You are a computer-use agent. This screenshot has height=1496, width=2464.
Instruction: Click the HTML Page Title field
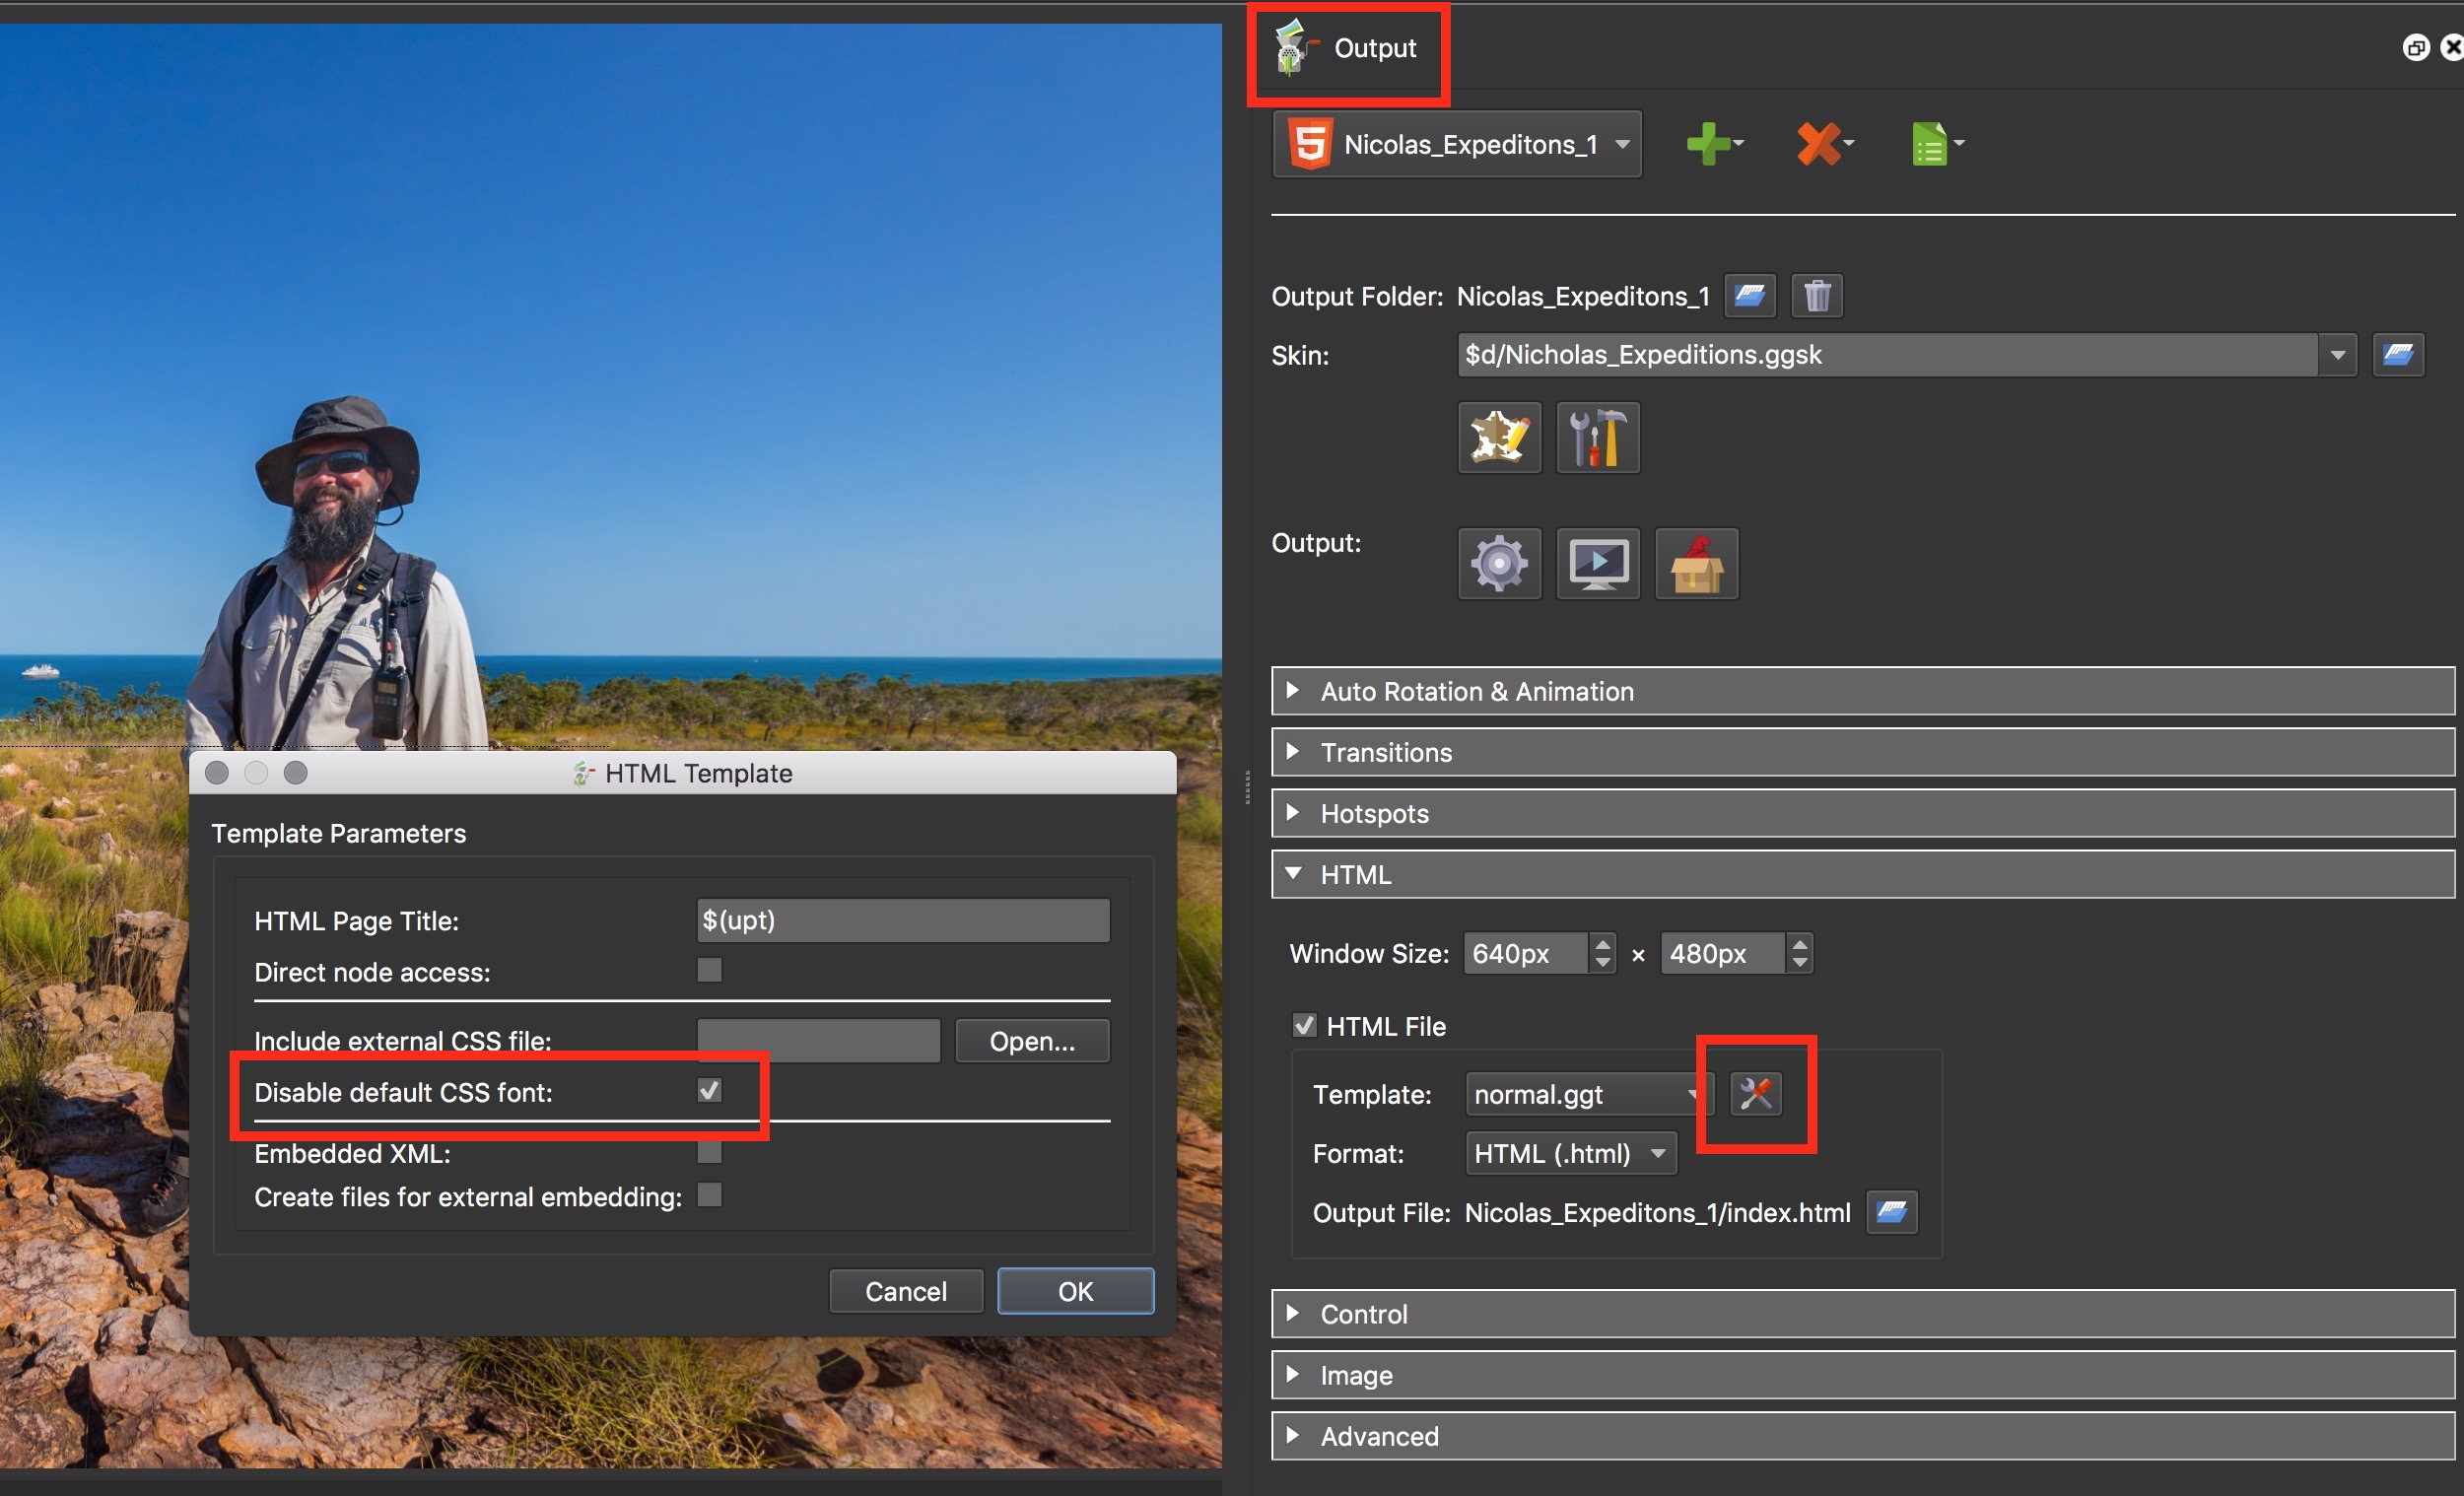tap(903, 920)
